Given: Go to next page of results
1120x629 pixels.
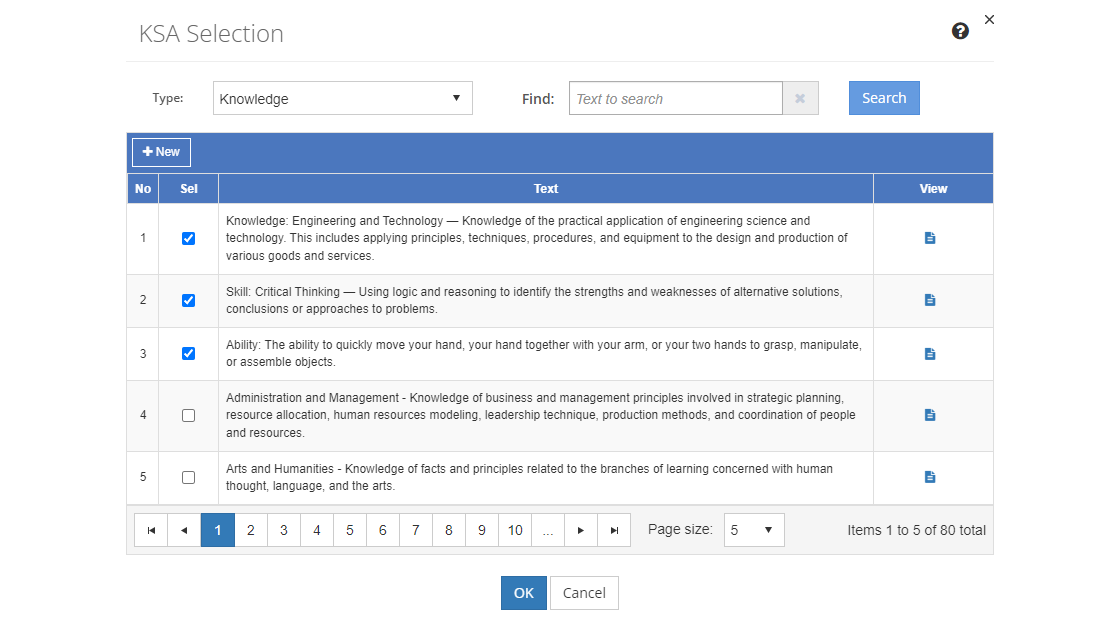Looking at the screenshot, I should [581, 530].
